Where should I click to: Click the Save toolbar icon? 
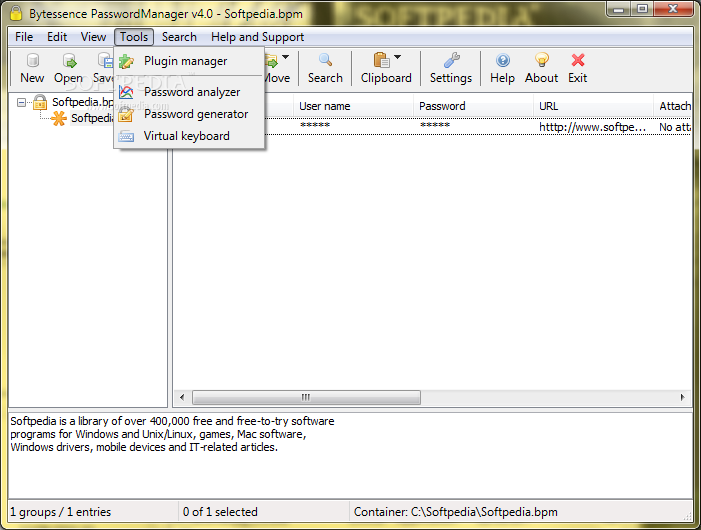[106, 60]
